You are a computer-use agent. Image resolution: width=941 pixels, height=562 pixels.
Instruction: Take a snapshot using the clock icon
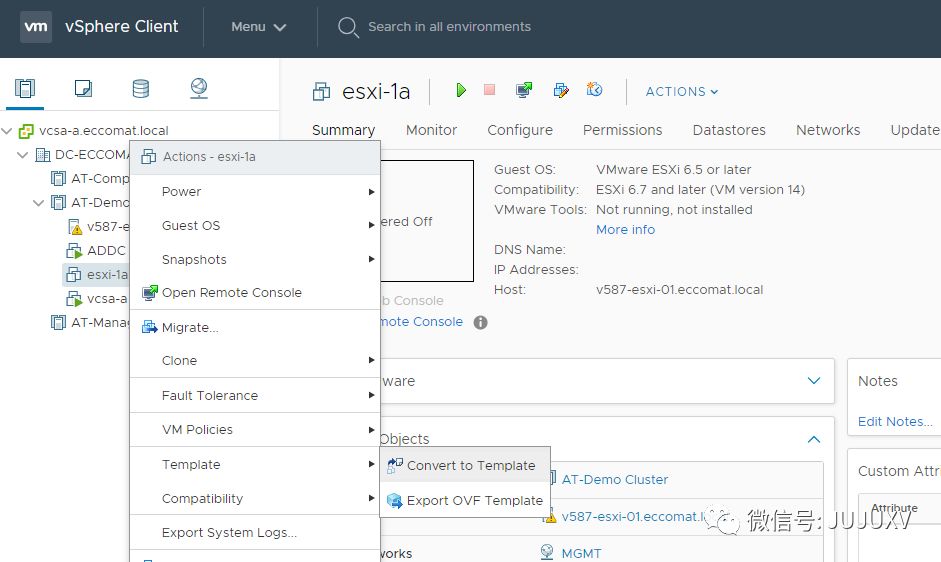(x=595, y=91)
